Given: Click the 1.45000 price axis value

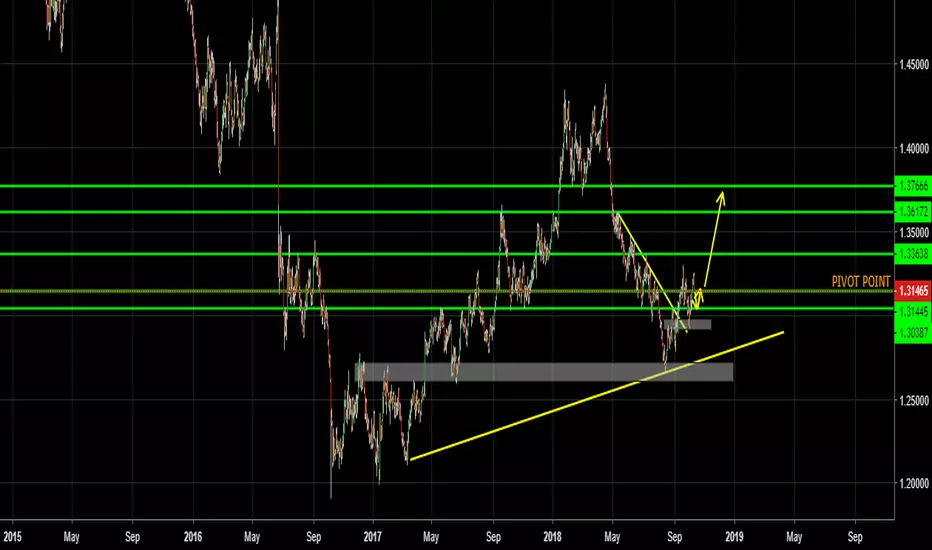Looking at the screenshot, I should [x=914, y=64].
